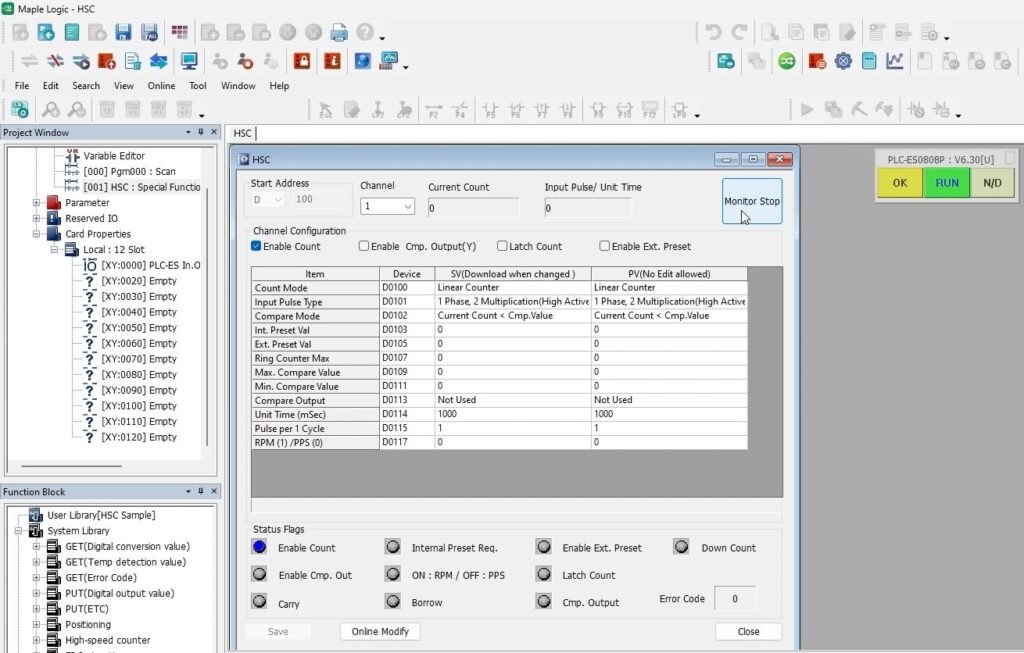1024x653 pixels.
Task: Click the Online Modify button
Action: [x=380, y=631]
